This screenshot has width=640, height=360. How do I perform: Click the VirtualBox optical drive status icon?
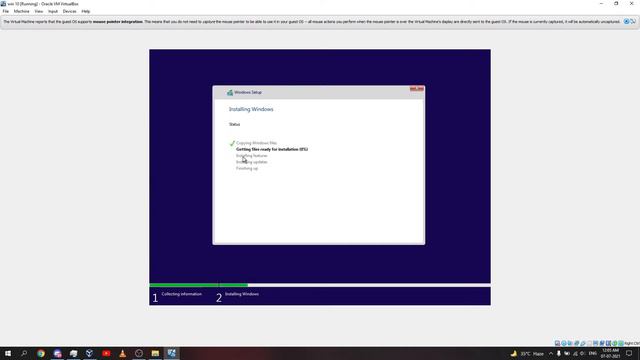(x=563, y=343)
